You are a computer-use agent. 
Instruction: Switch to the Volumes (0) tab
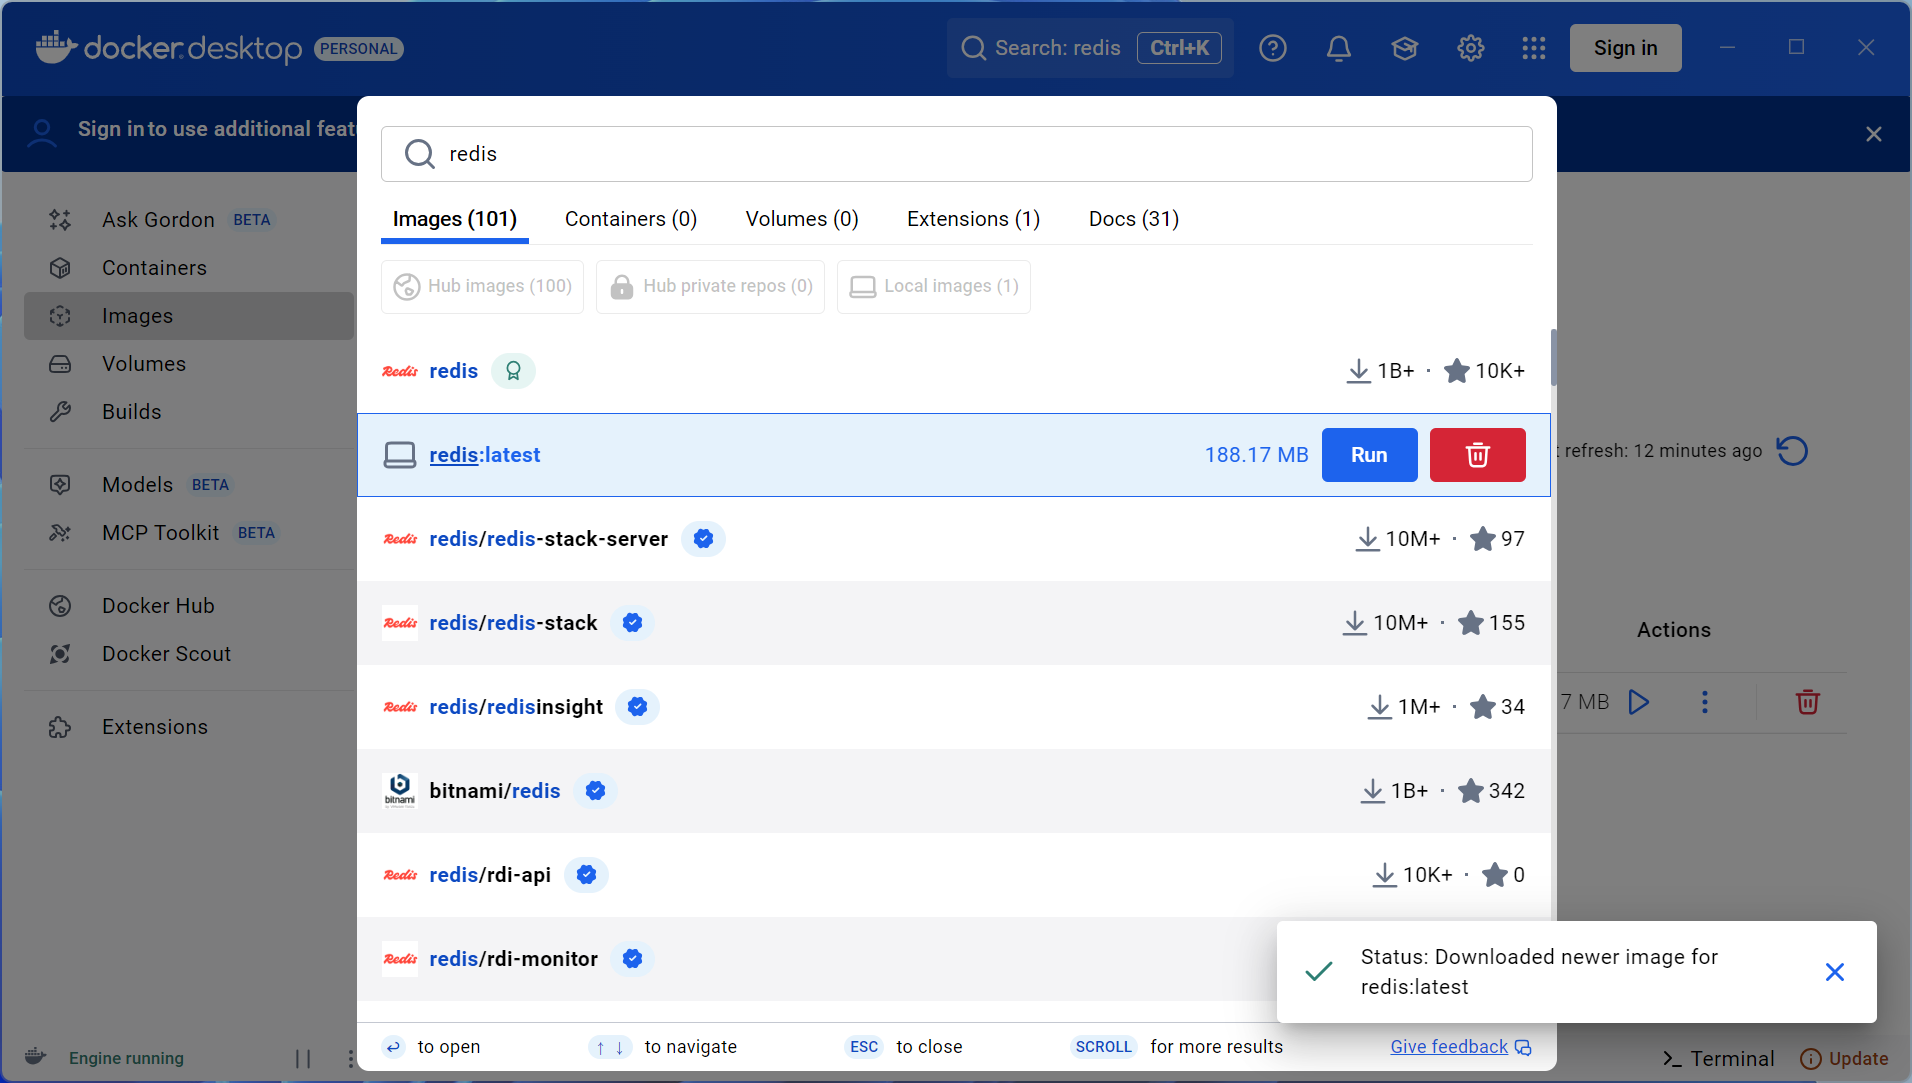click(802, 219)
